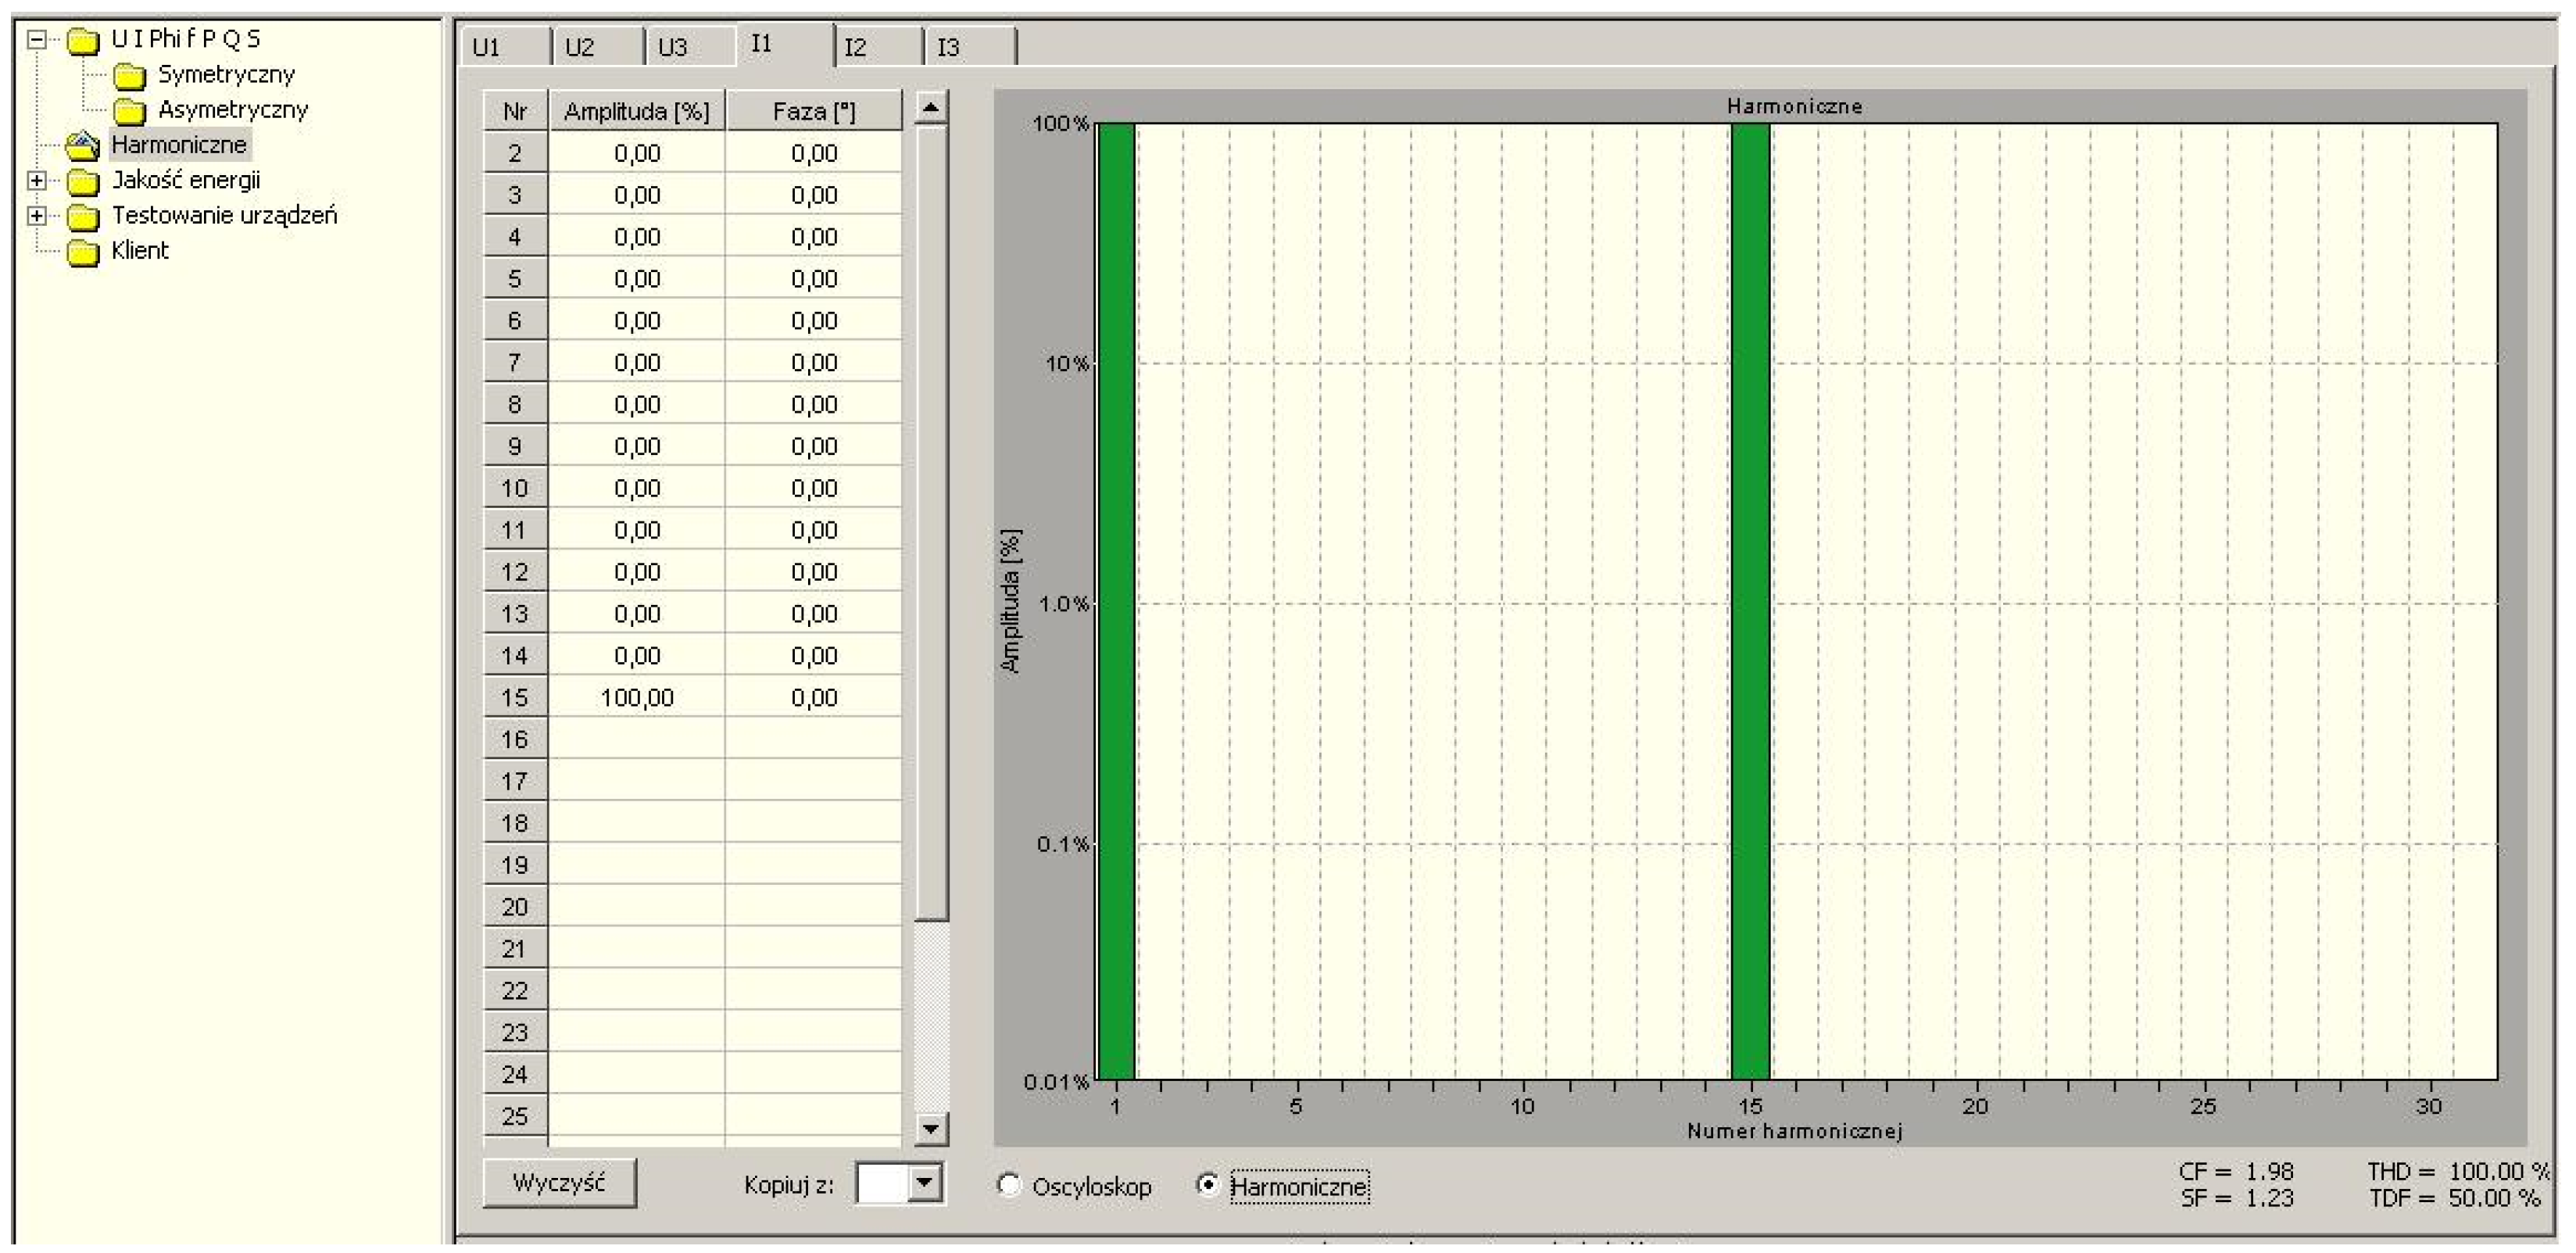The height and width of the screenshot is (1253, 2576).
Task: Click the Harmoniczne open-folder icon in tree
Action: pos(82,146)
